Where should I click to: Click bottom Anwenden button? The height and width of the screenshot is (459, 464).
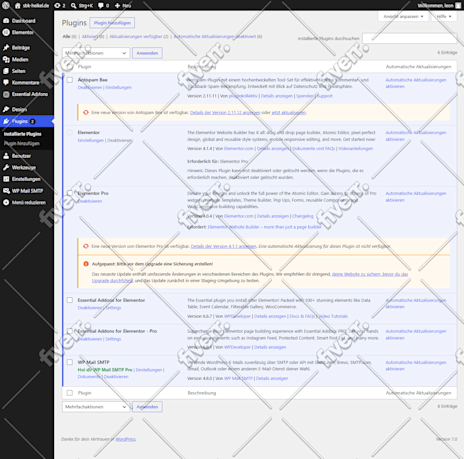(147, 407)
